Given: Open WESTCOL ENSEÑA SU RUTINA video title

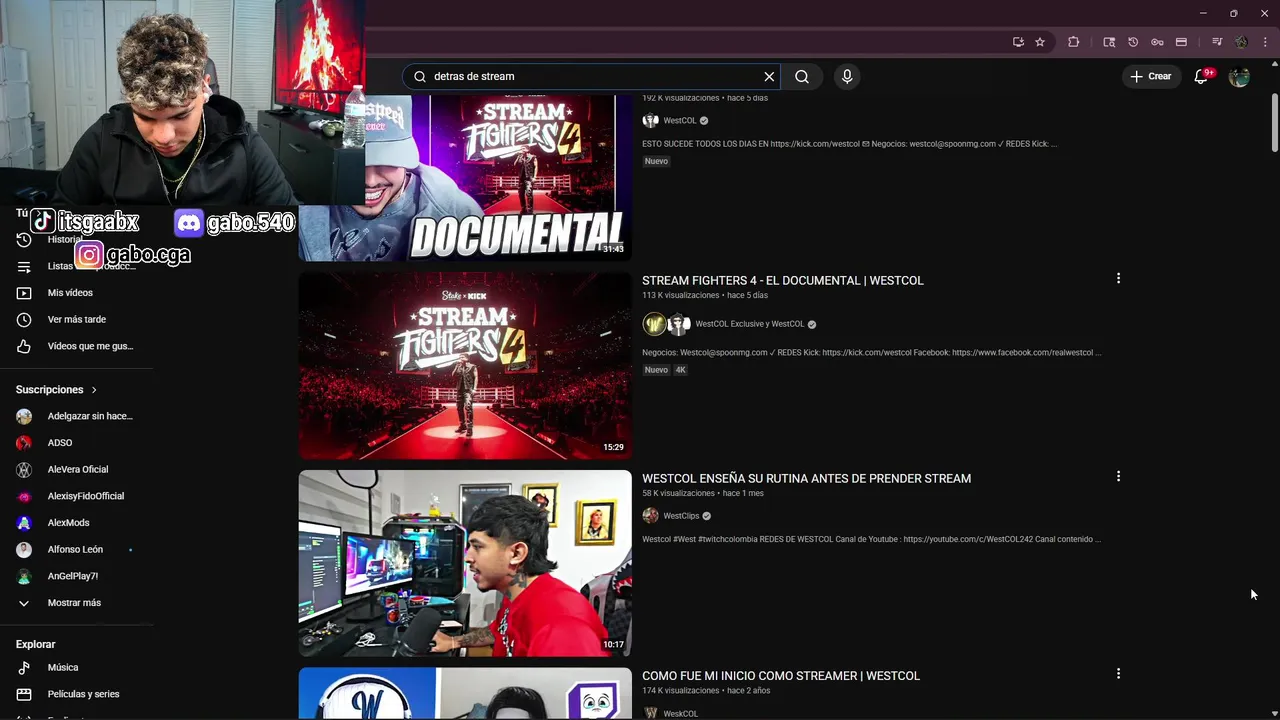Looking at the screenshot, I should (806, 479).
